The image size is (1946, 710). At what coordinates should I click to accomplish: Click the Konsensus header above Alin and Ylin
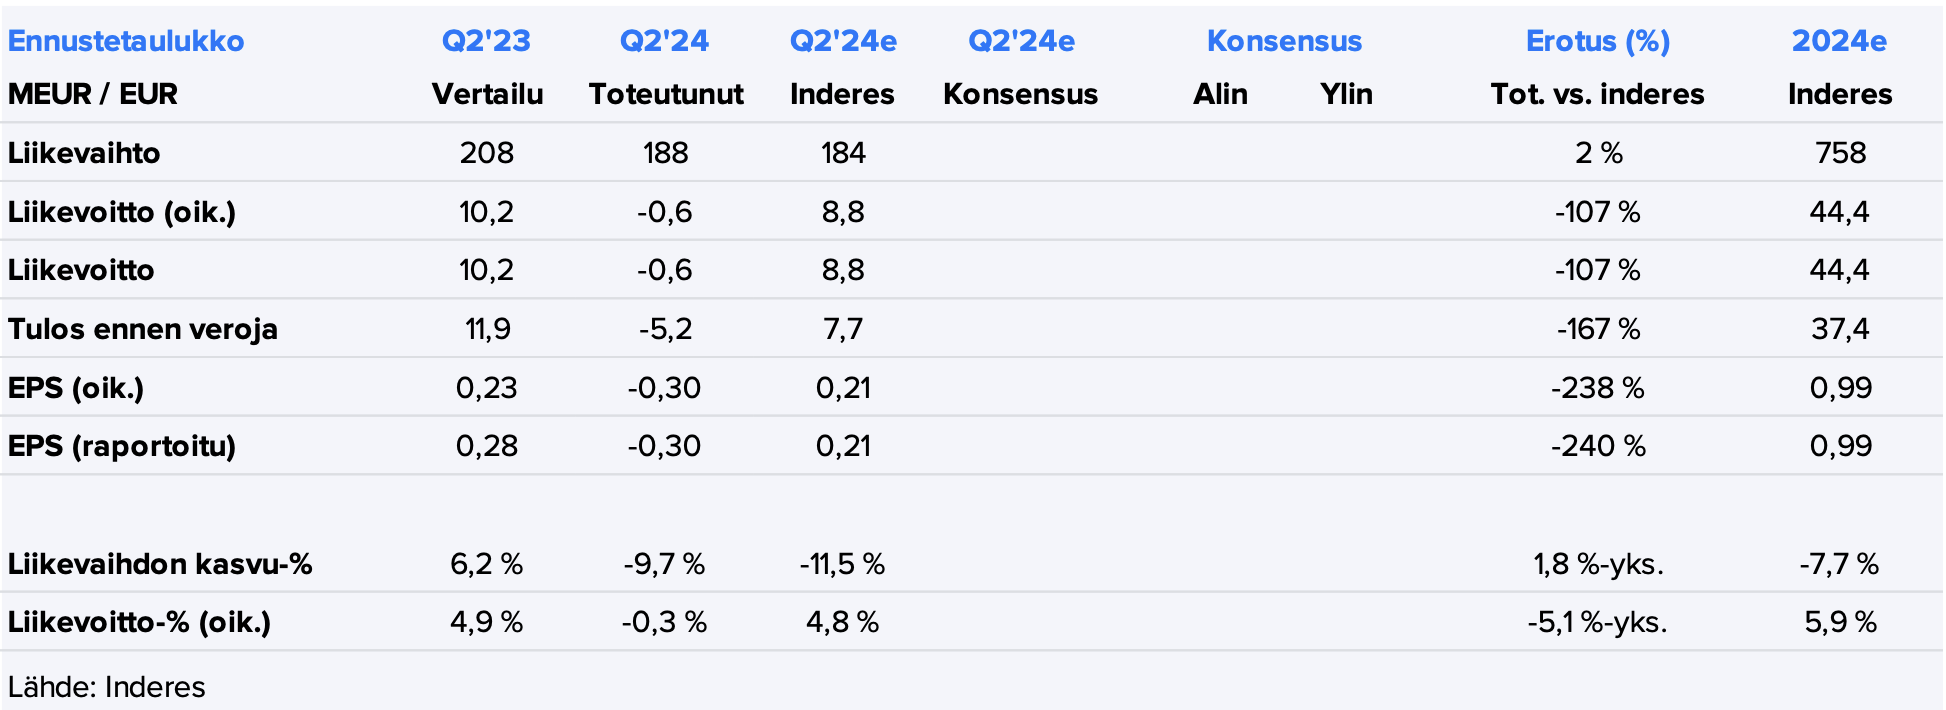click(1284, 41)
